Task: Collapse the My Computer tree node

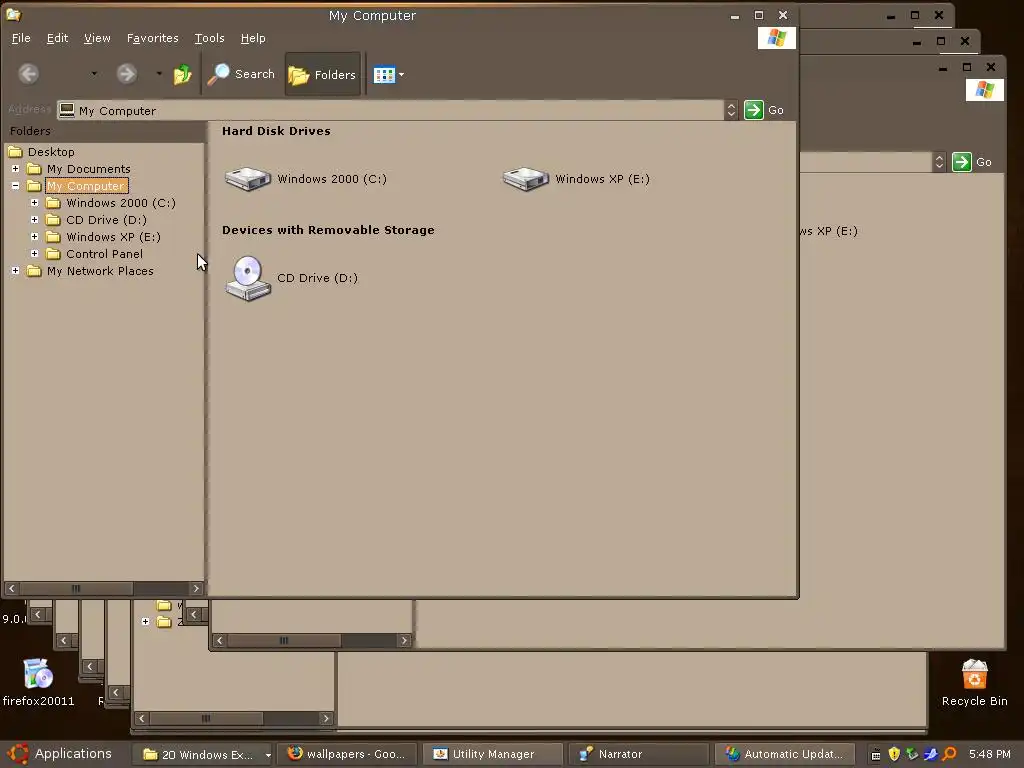Action: click(x=15, y=185)
